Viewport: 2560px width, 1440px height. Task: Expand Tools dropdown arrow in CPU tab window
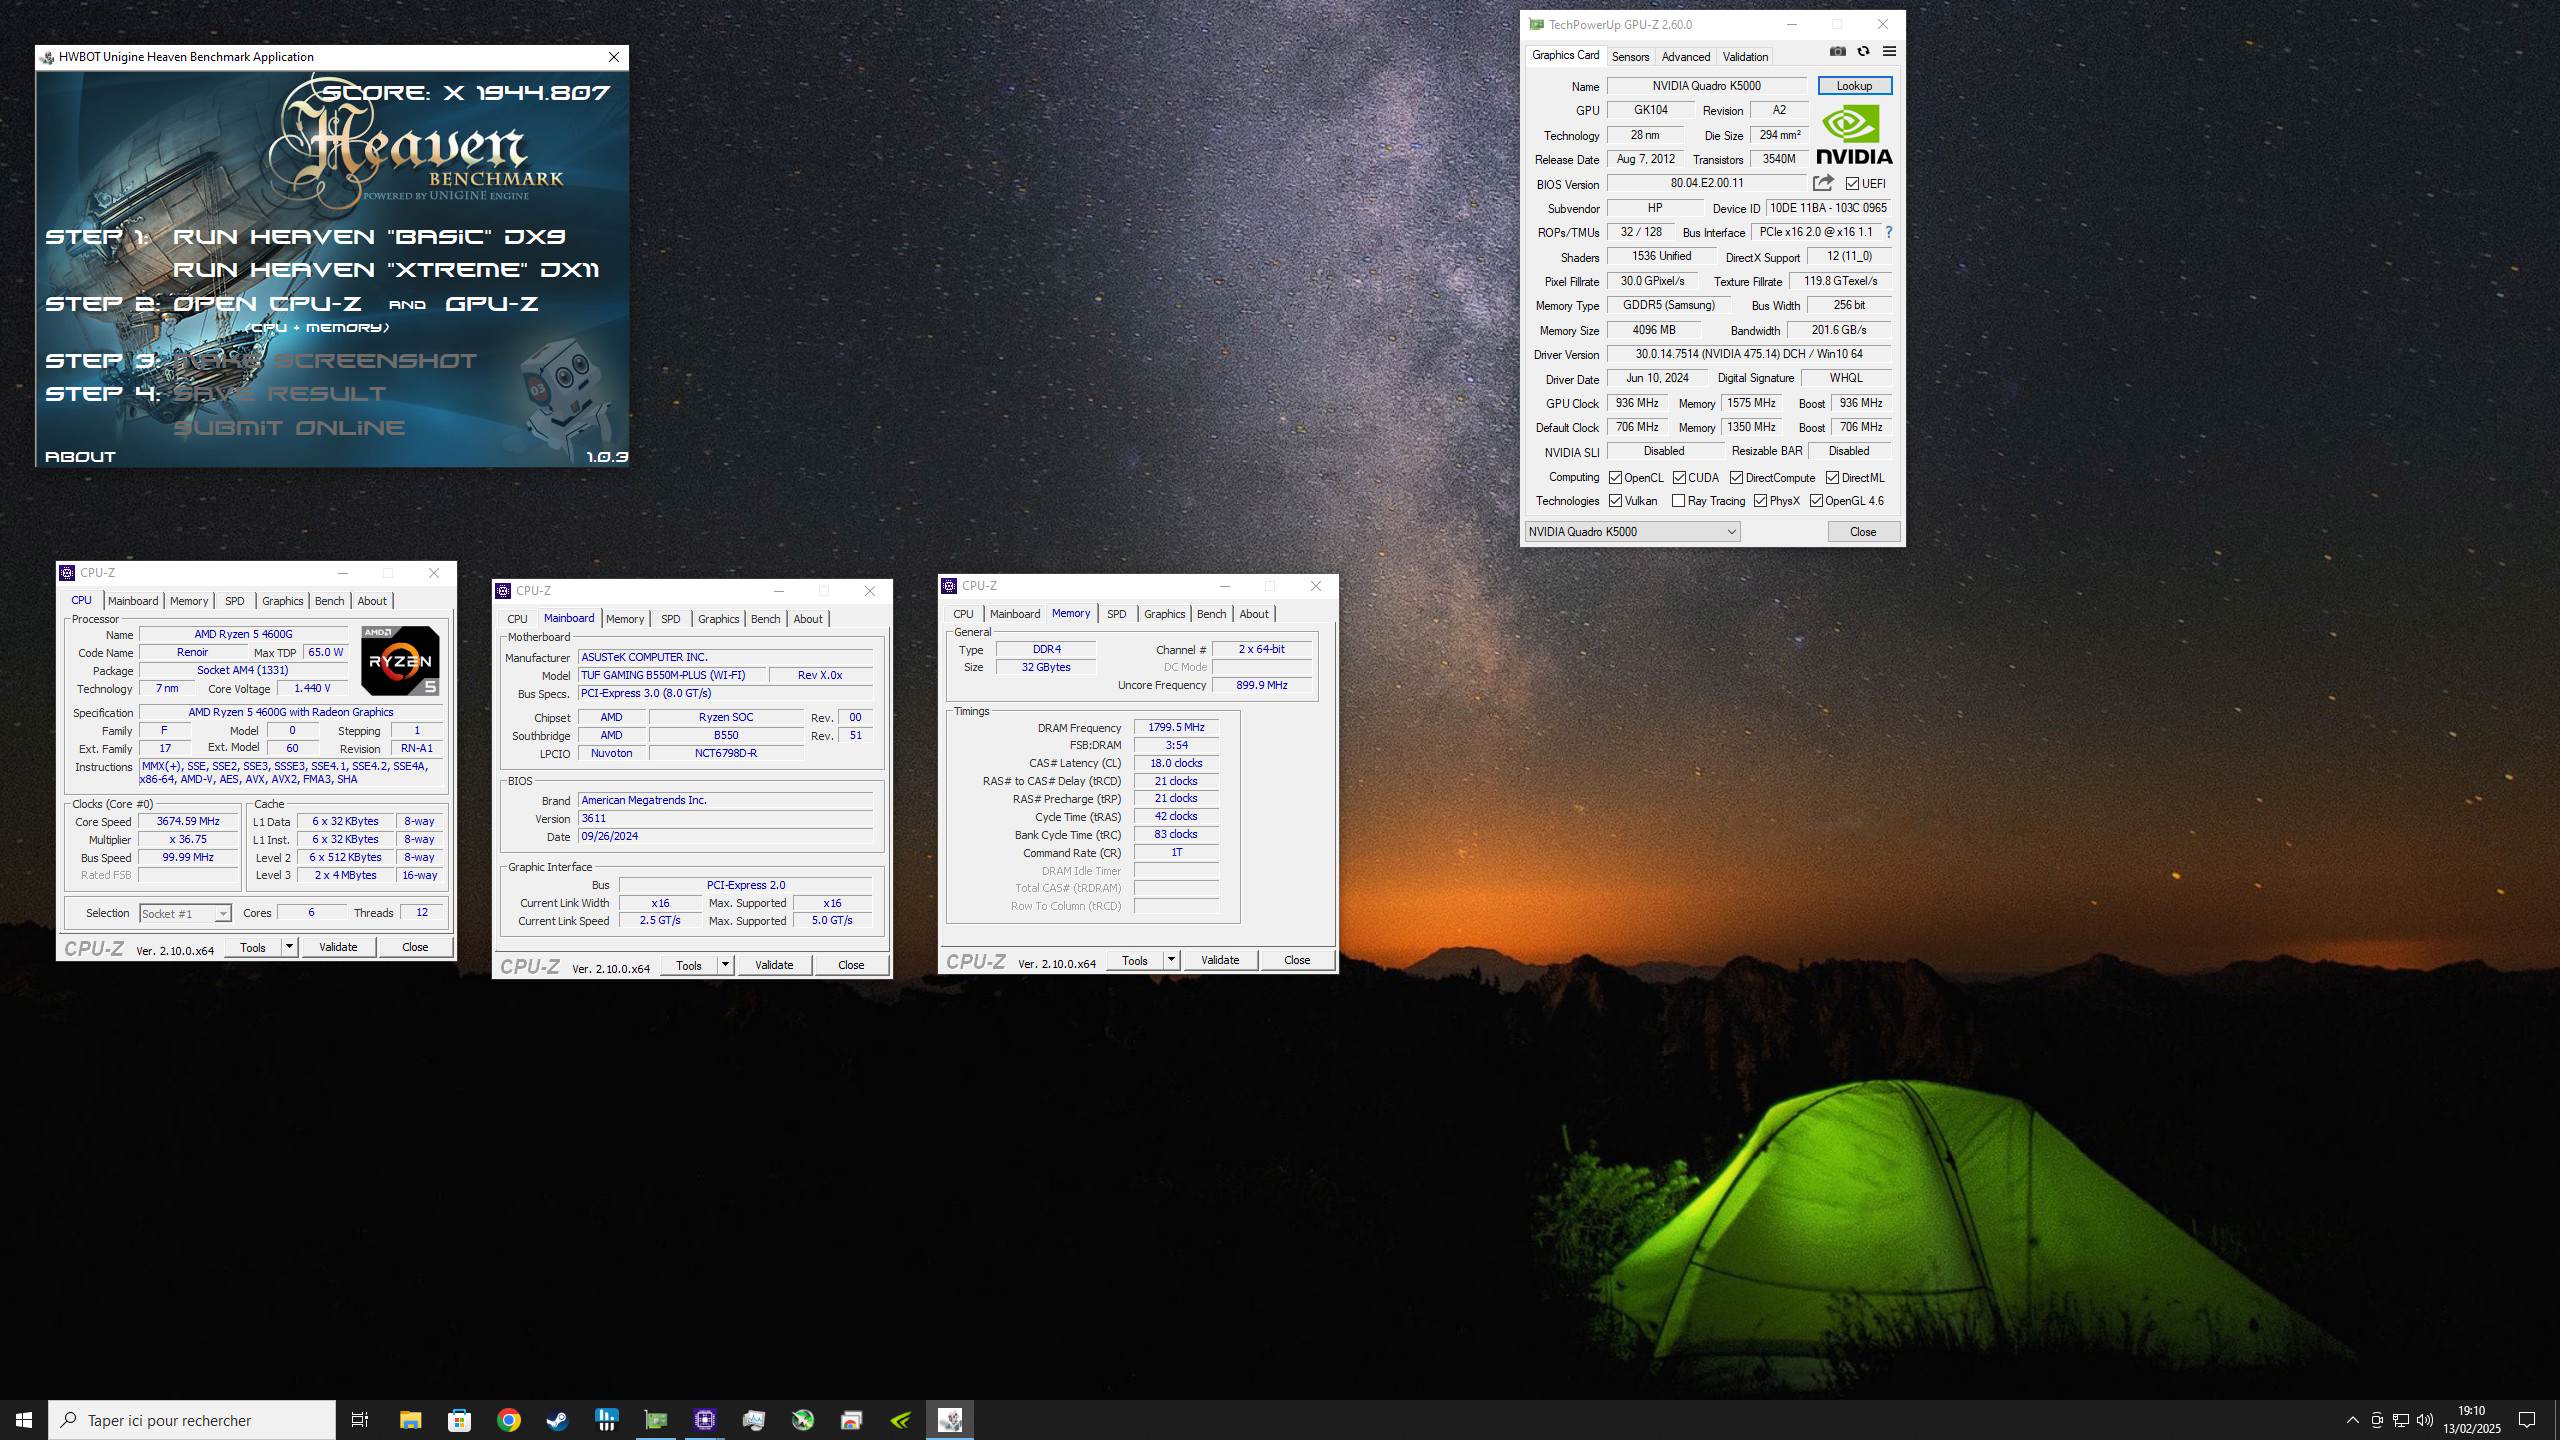pos(289,946)
